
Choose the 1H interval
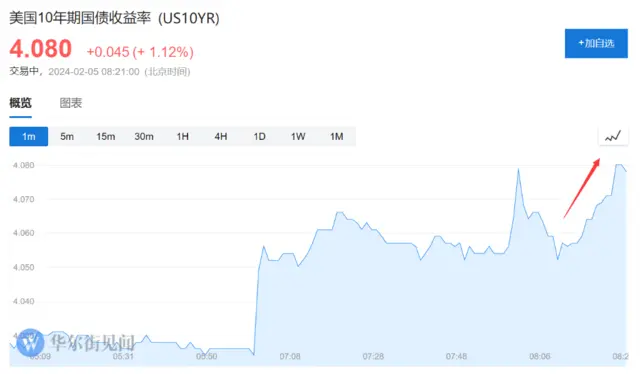182,136
